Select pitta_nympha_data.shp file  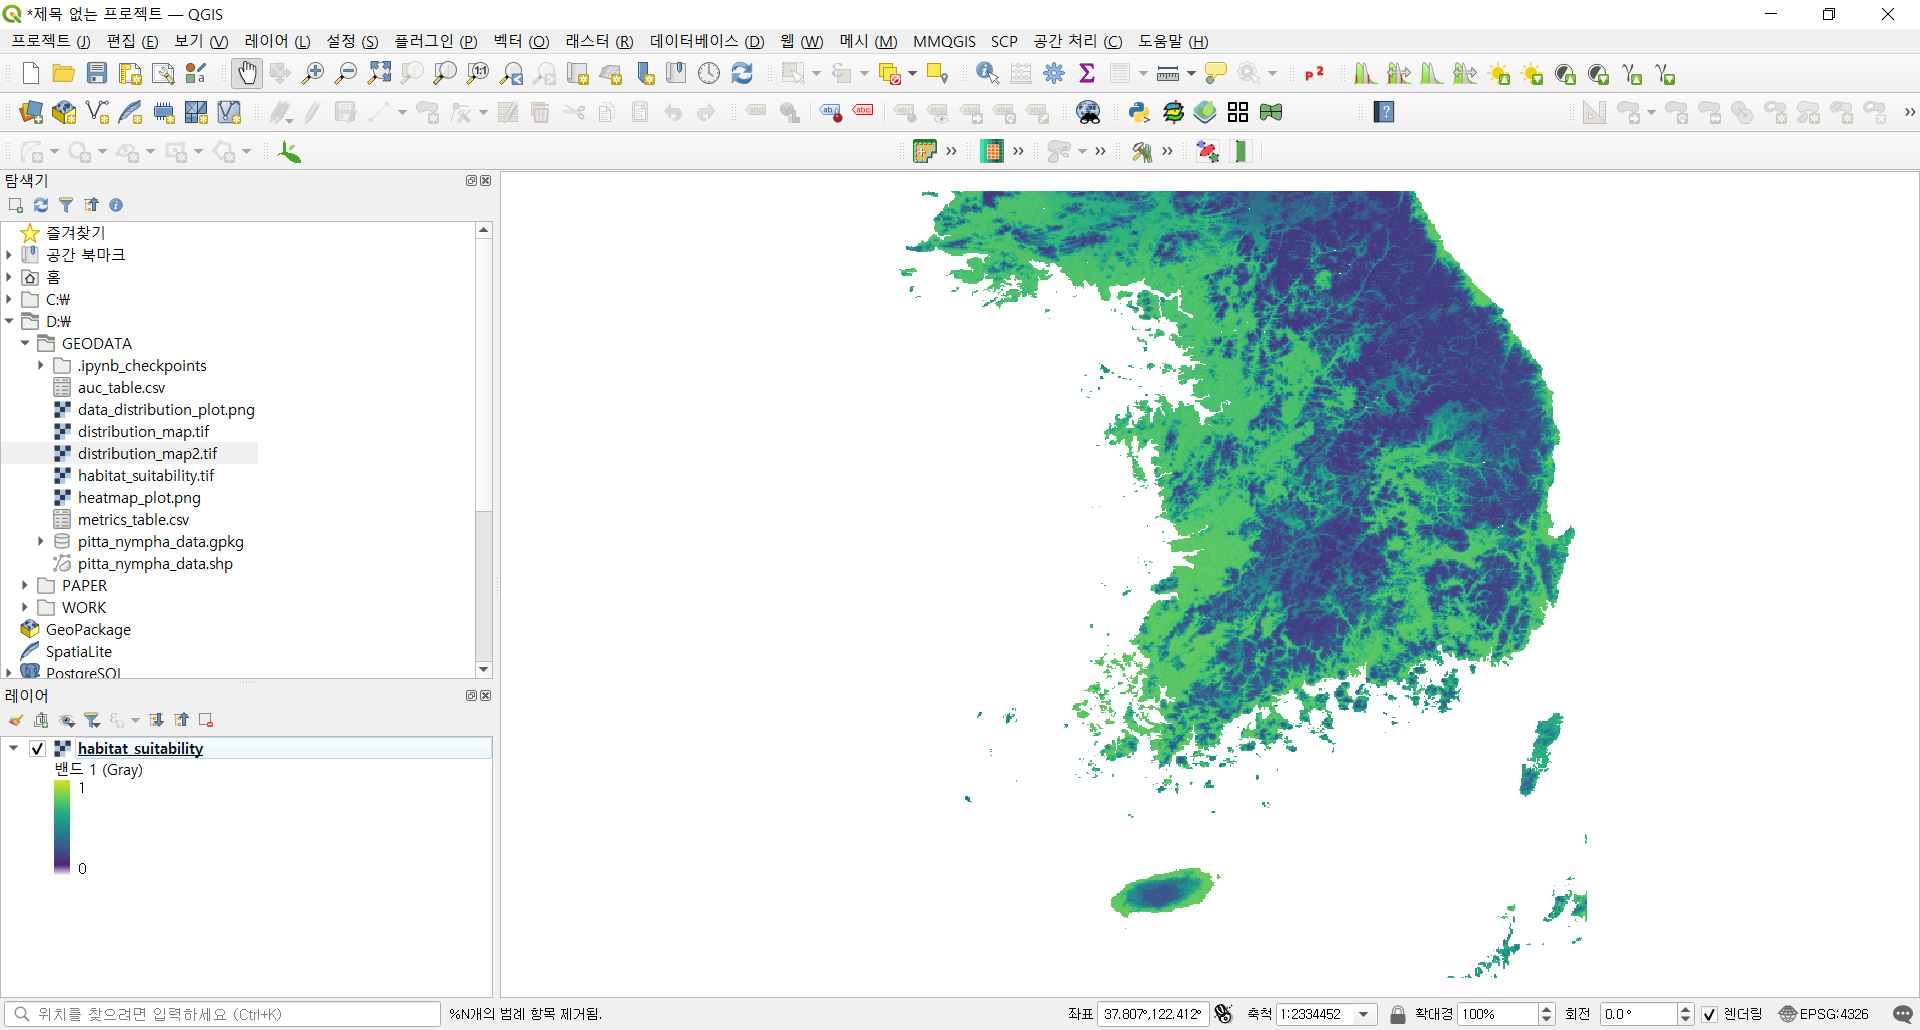click(x=155, y=563)
